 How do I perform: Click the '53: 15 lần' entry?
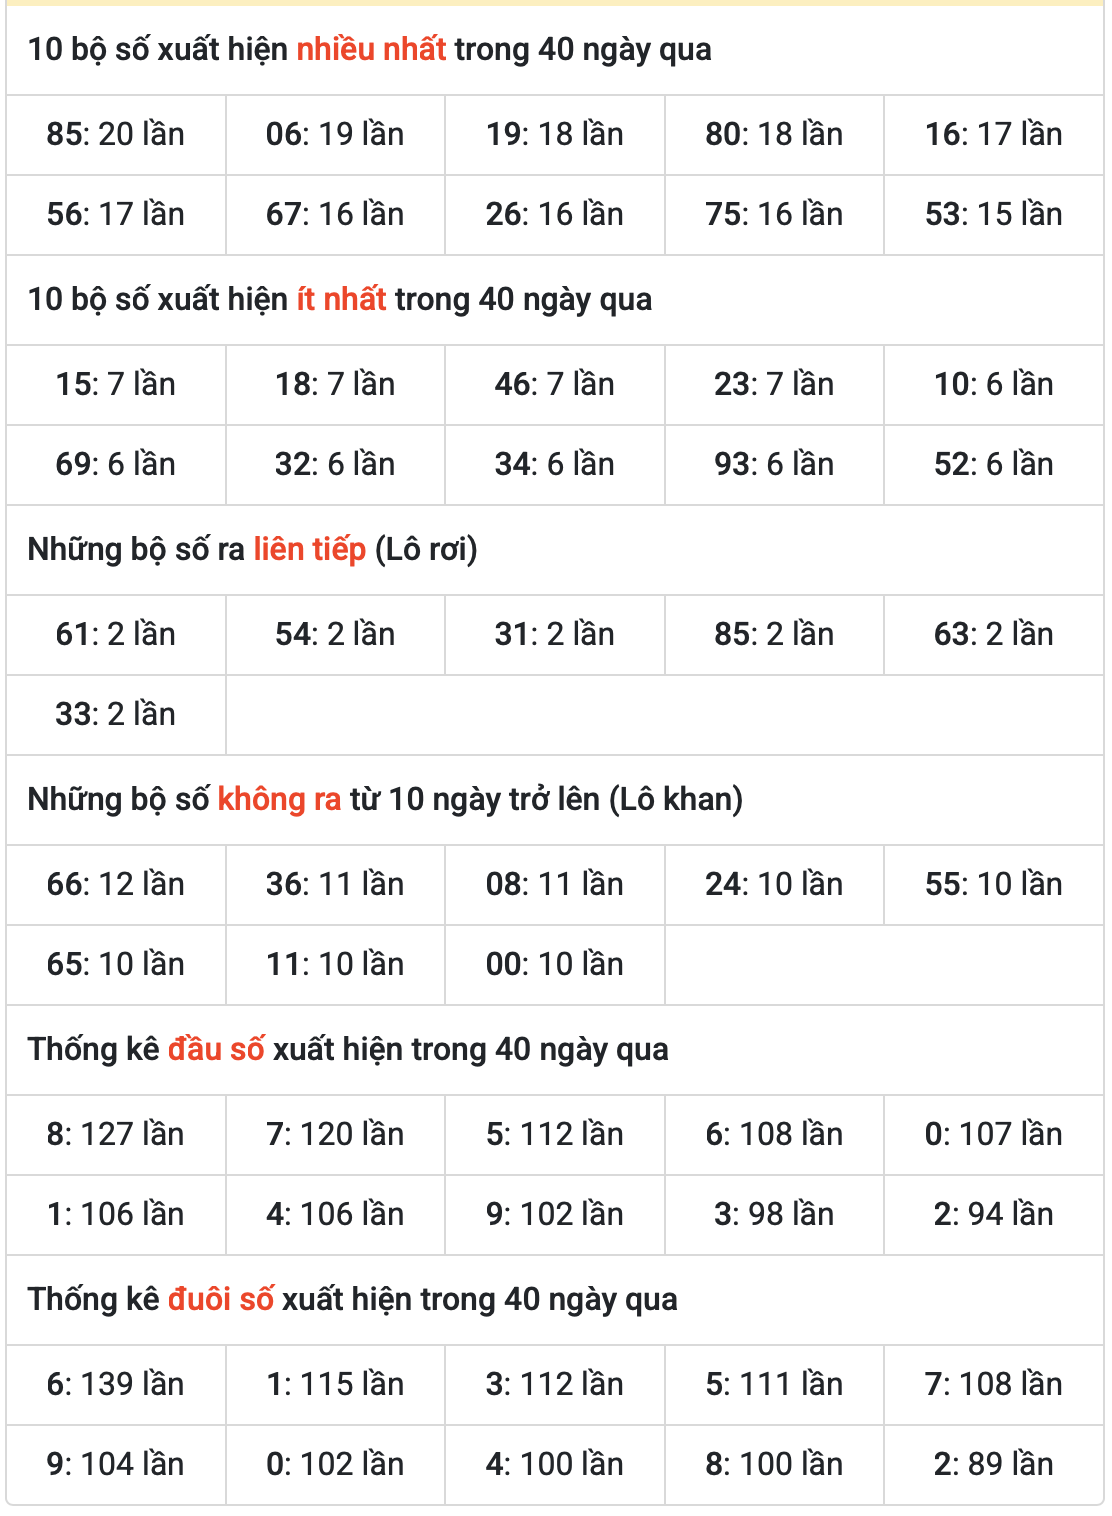(x=994, y=215)
